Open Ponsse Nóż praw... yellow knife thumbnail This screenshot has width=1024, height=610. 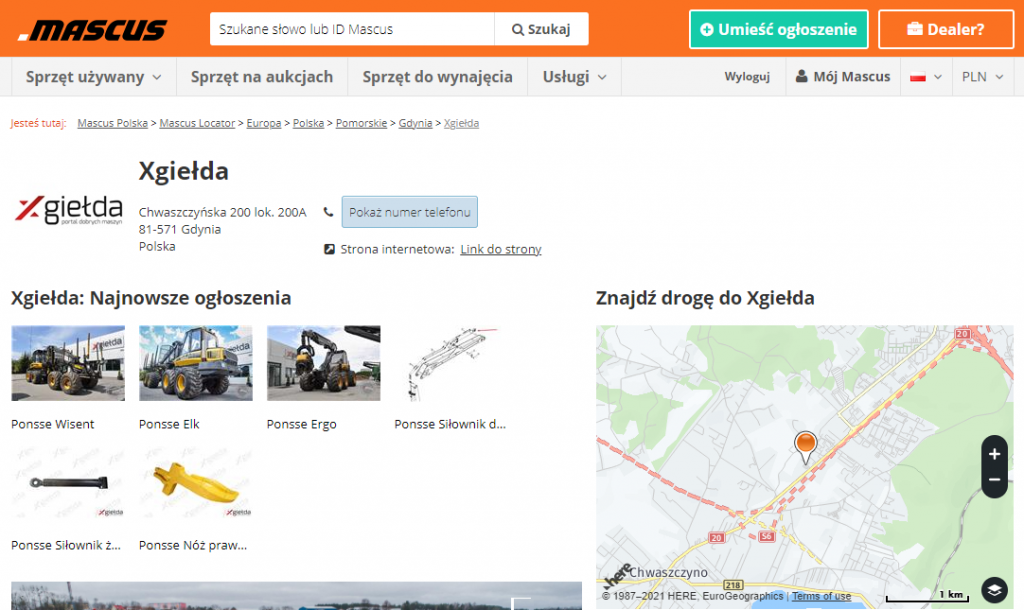pos(196,483)
